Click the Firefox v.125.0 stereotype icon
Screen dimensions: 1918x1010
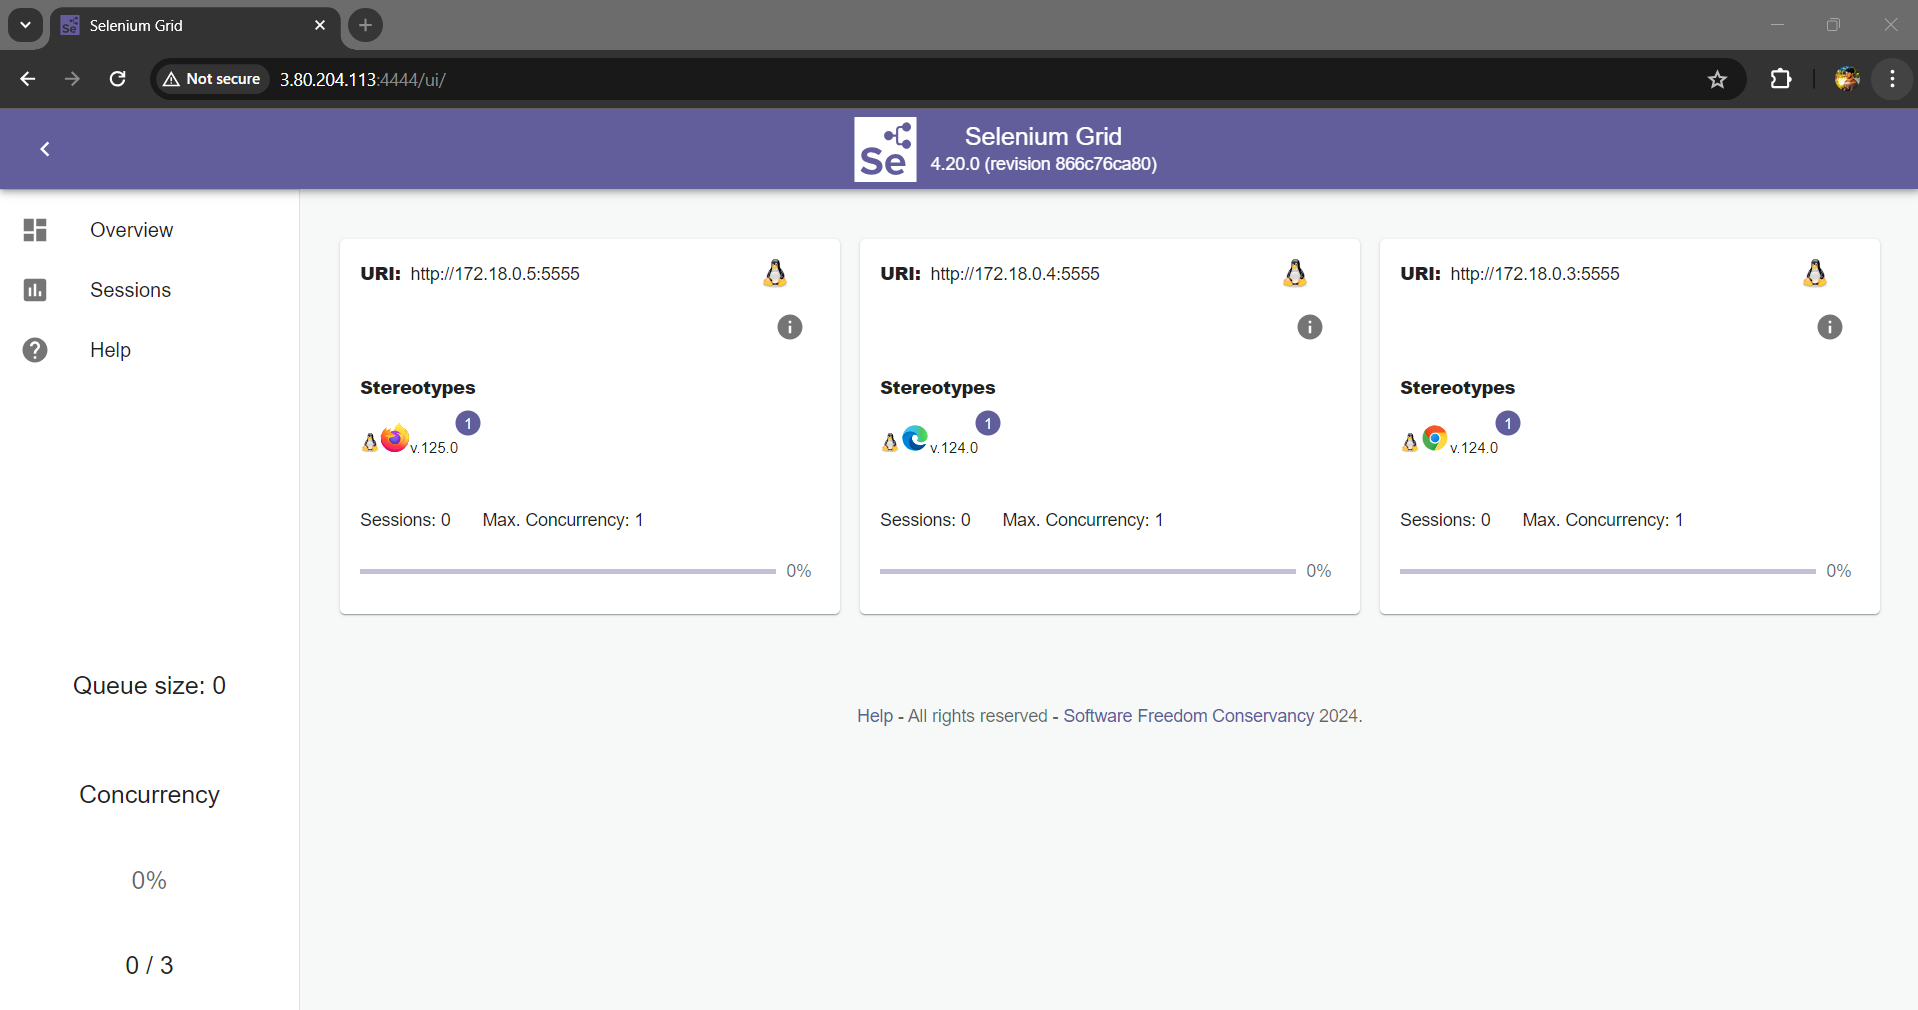(395, 438)
